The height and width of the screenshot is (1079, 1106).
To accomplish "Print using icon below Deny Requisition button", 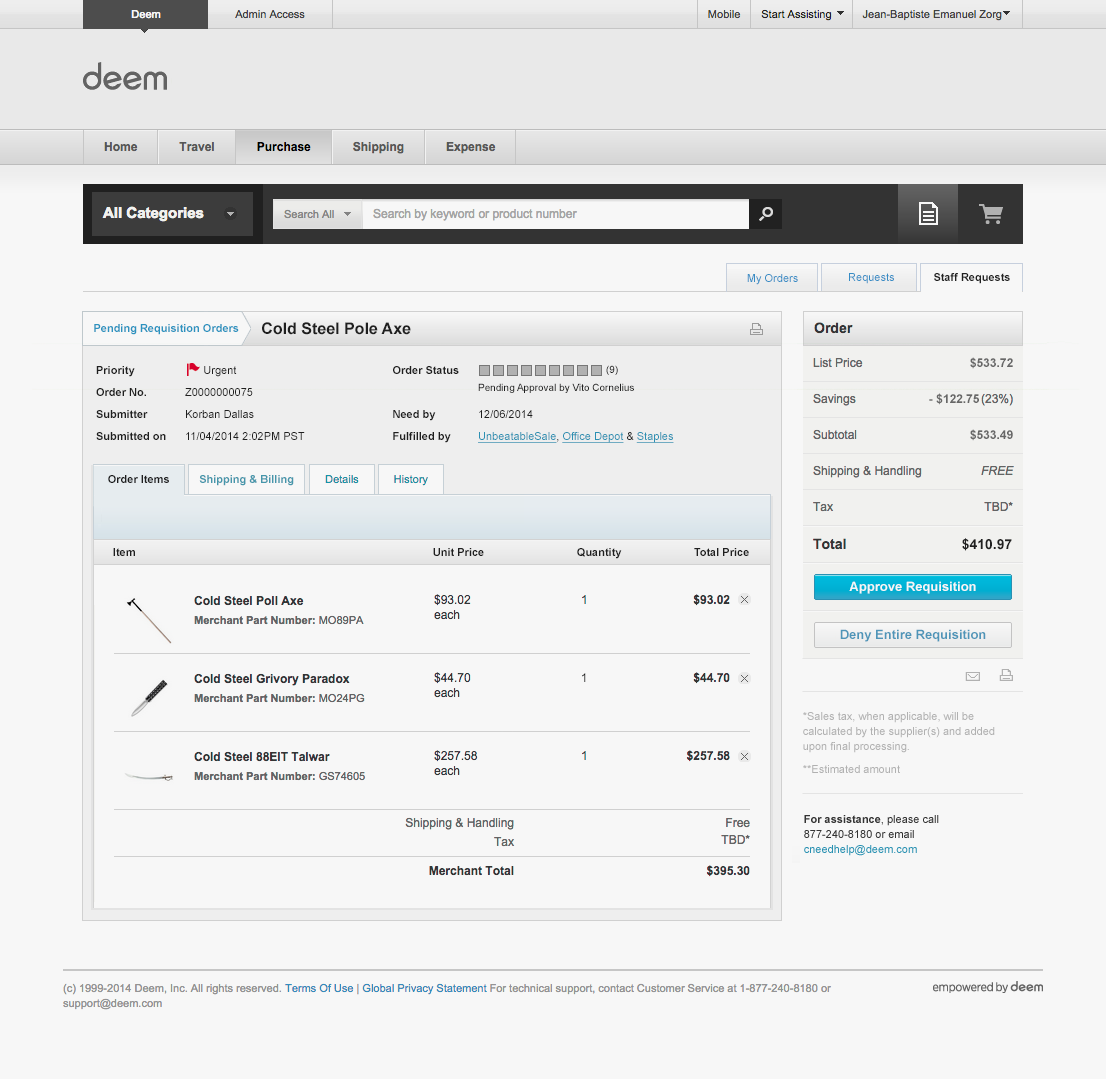I will [x=1007, y=676].
